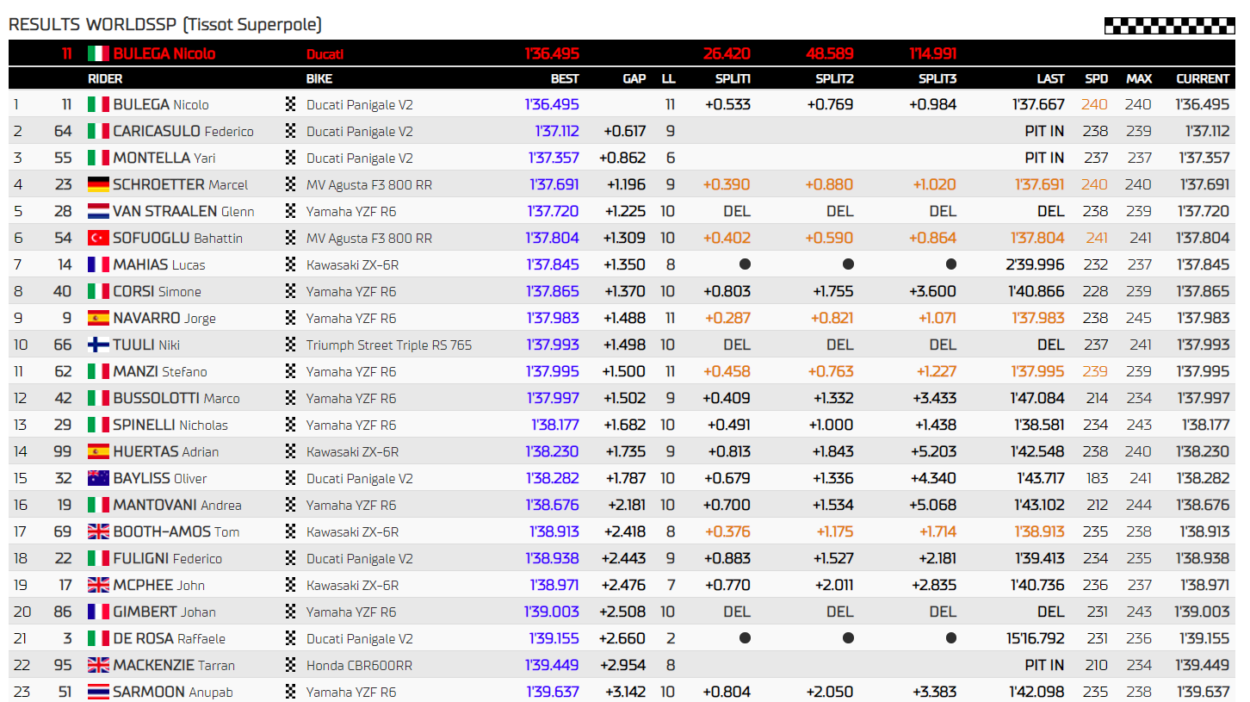This screenshot has height=702, width=1250.
Task: Click the German flag next to SCHROETTER
Action: pyautogui.click(x=98, y=184)
